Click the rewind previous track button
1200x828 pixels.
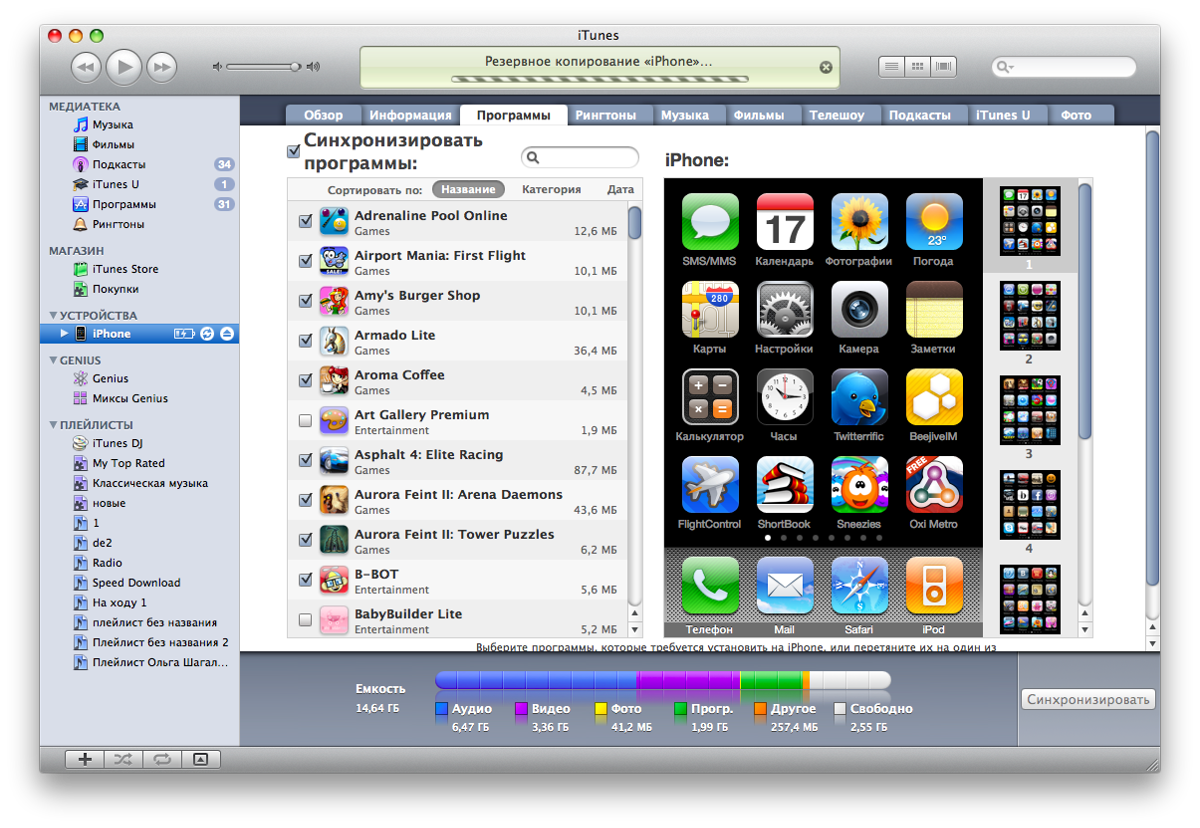pos(87,67)
